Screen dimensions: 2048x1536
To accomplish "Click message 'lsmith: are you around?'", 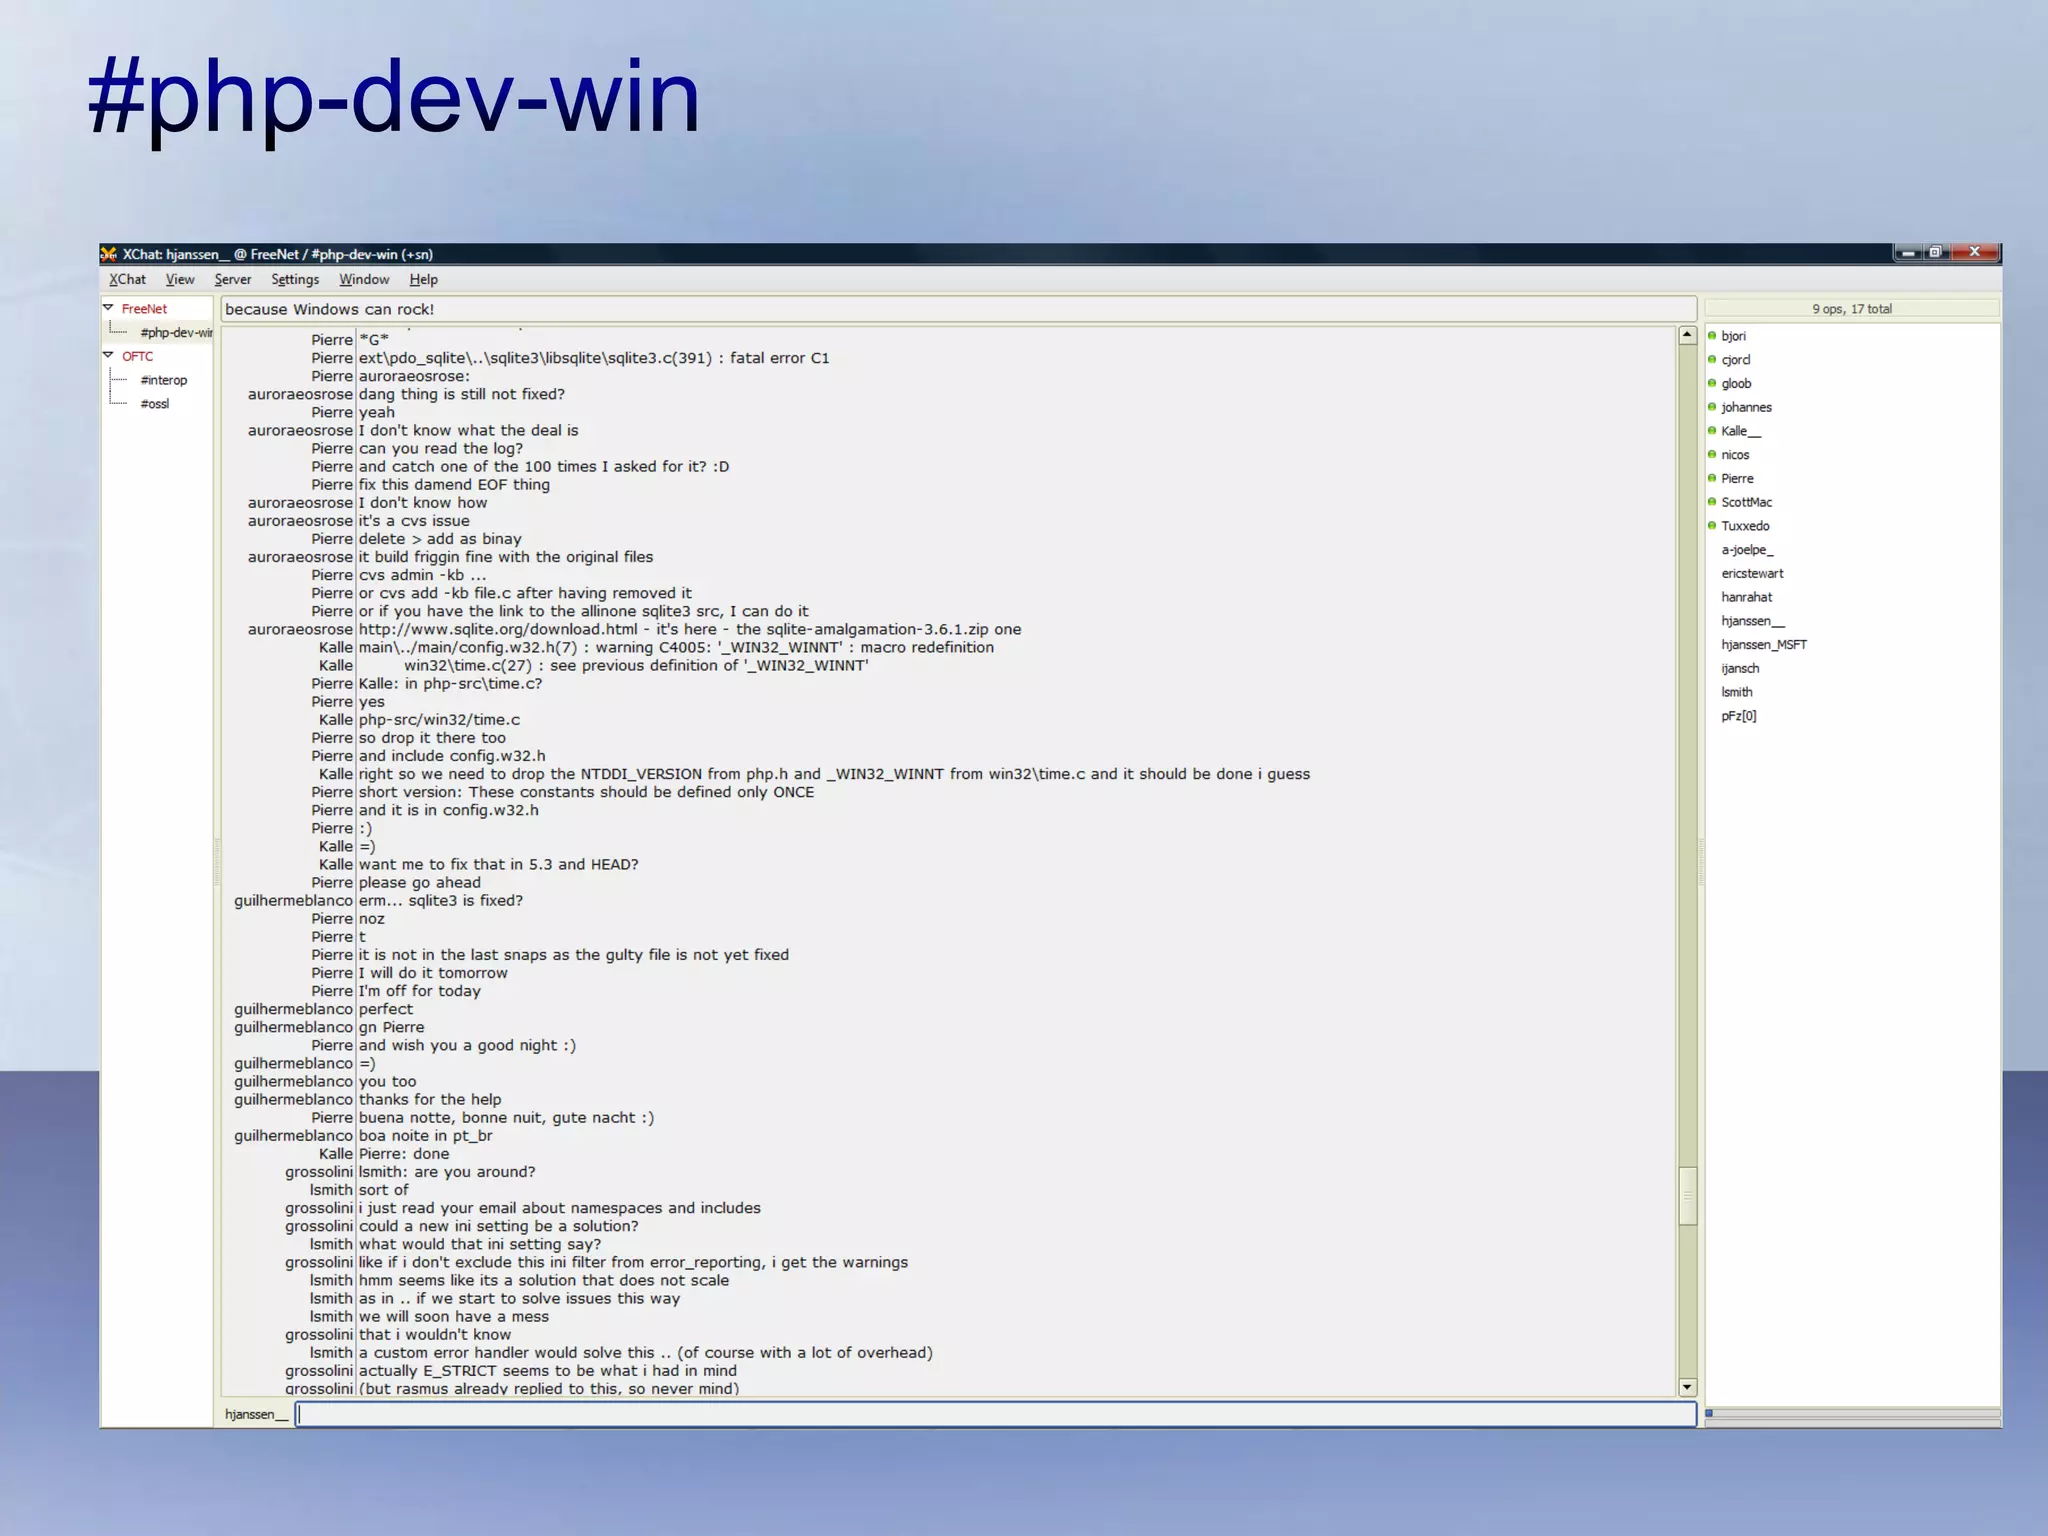I will click(447, 1172).
